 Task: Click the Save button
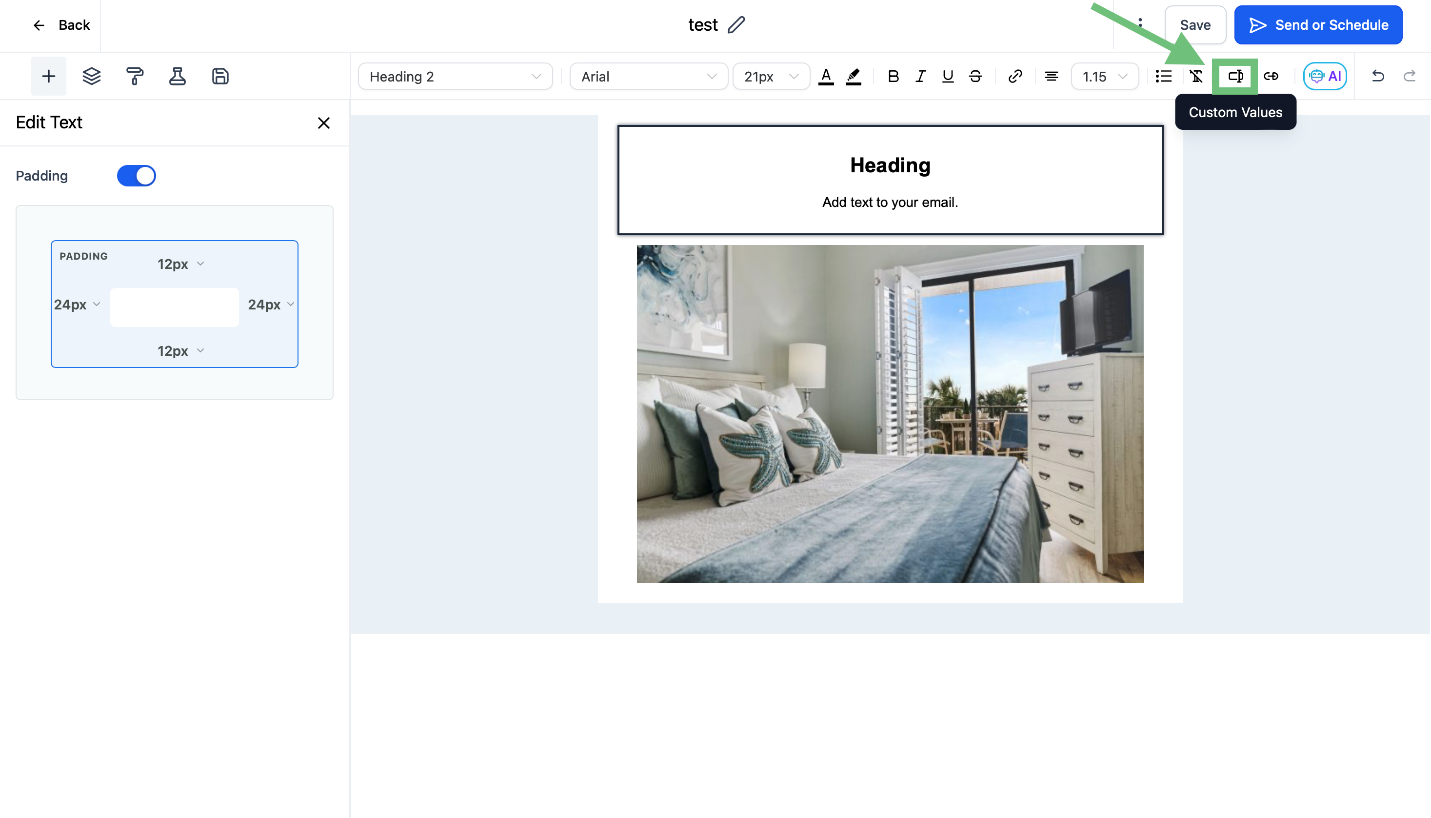[1195, 25]
